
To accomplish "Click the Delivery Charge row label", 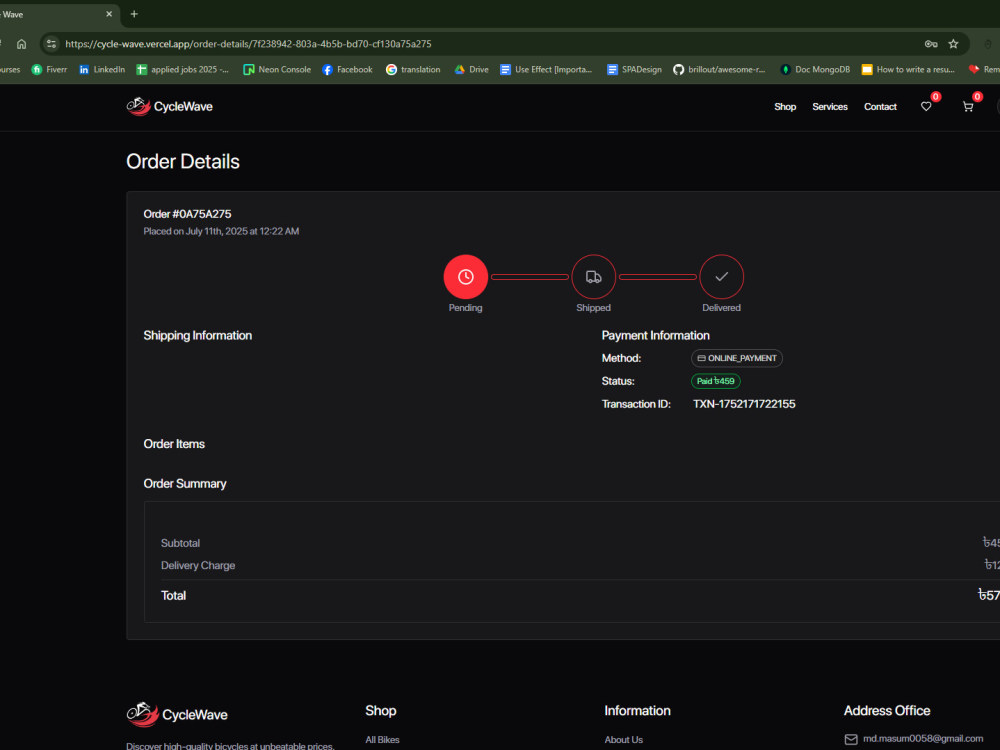I will tap(198, 566).
